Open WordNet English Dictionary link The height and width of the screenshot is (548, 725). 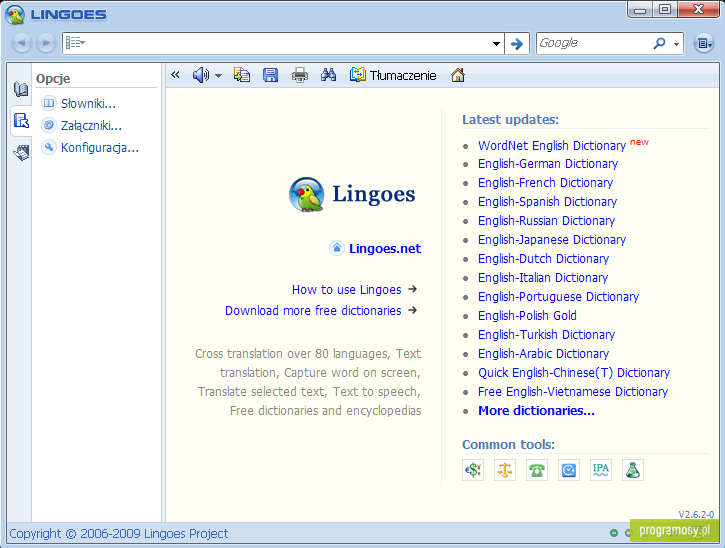pos(552,146)
